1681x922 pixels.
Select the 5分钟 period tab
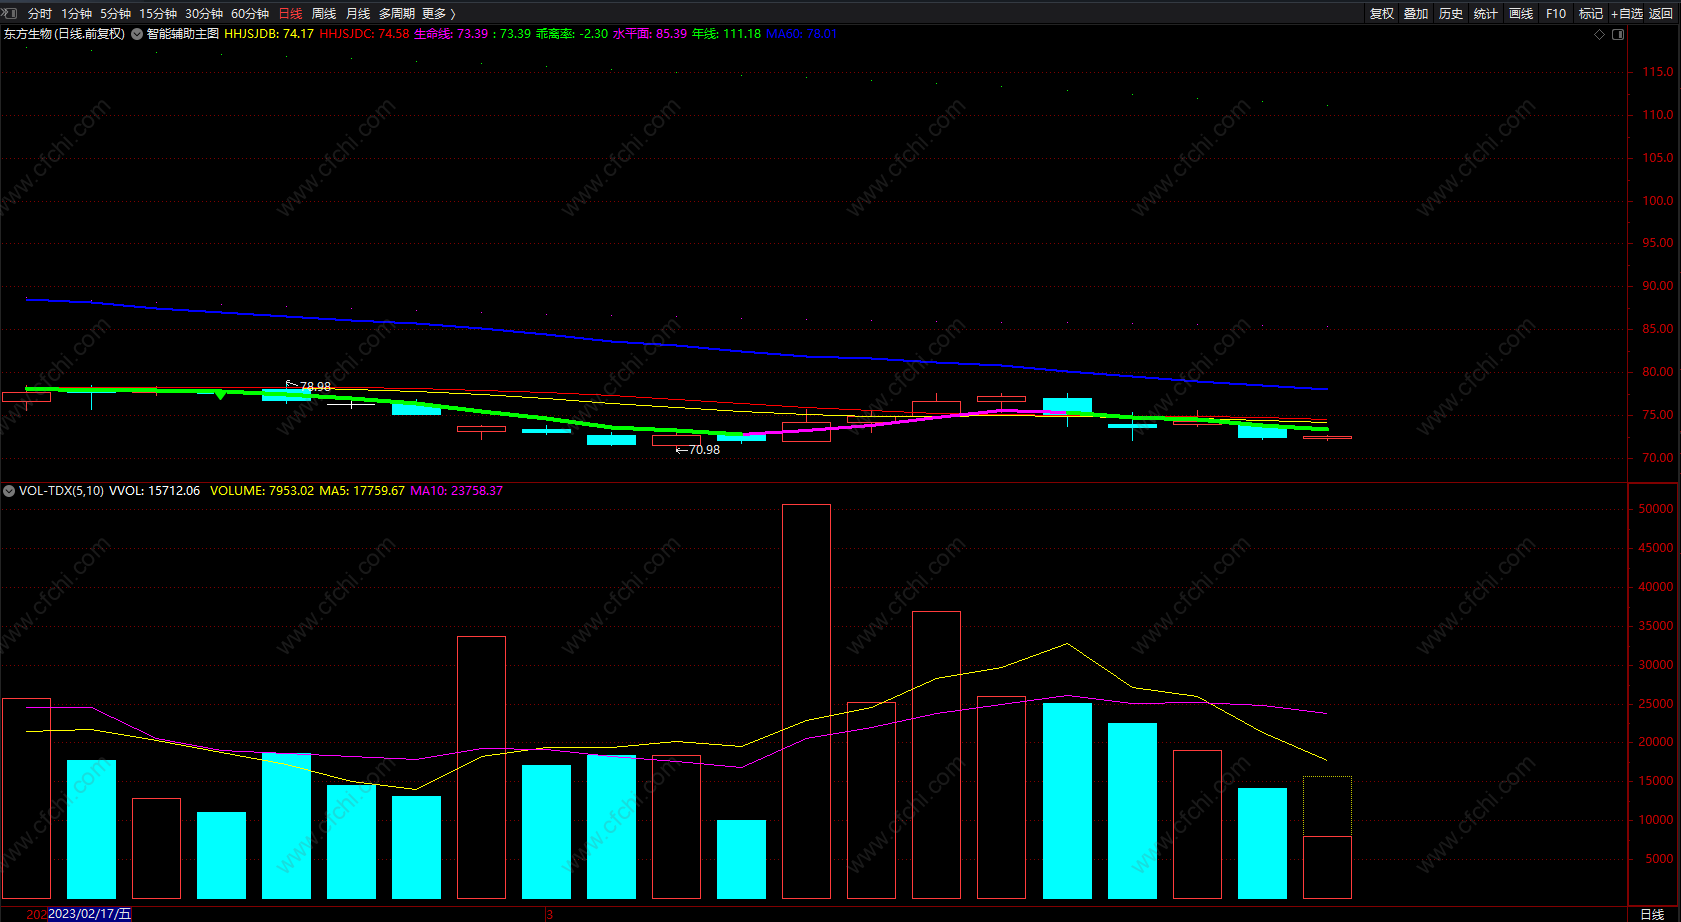[x=115, y=14]
